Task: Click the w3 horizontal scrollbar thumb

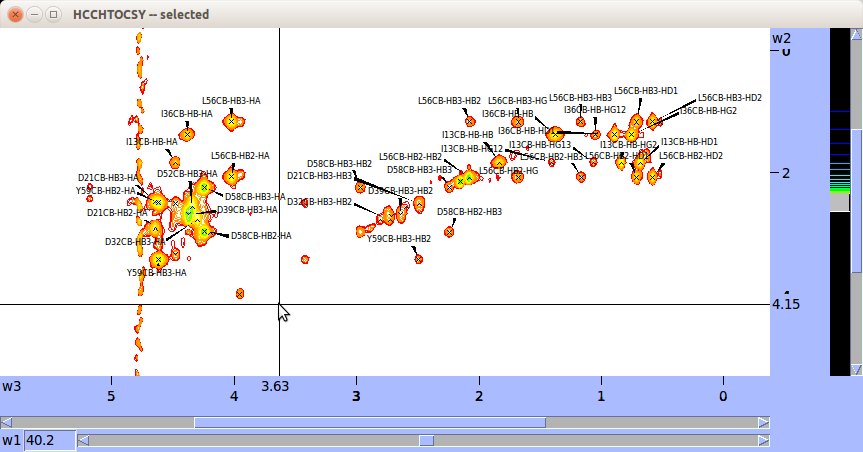Action: 370,422
